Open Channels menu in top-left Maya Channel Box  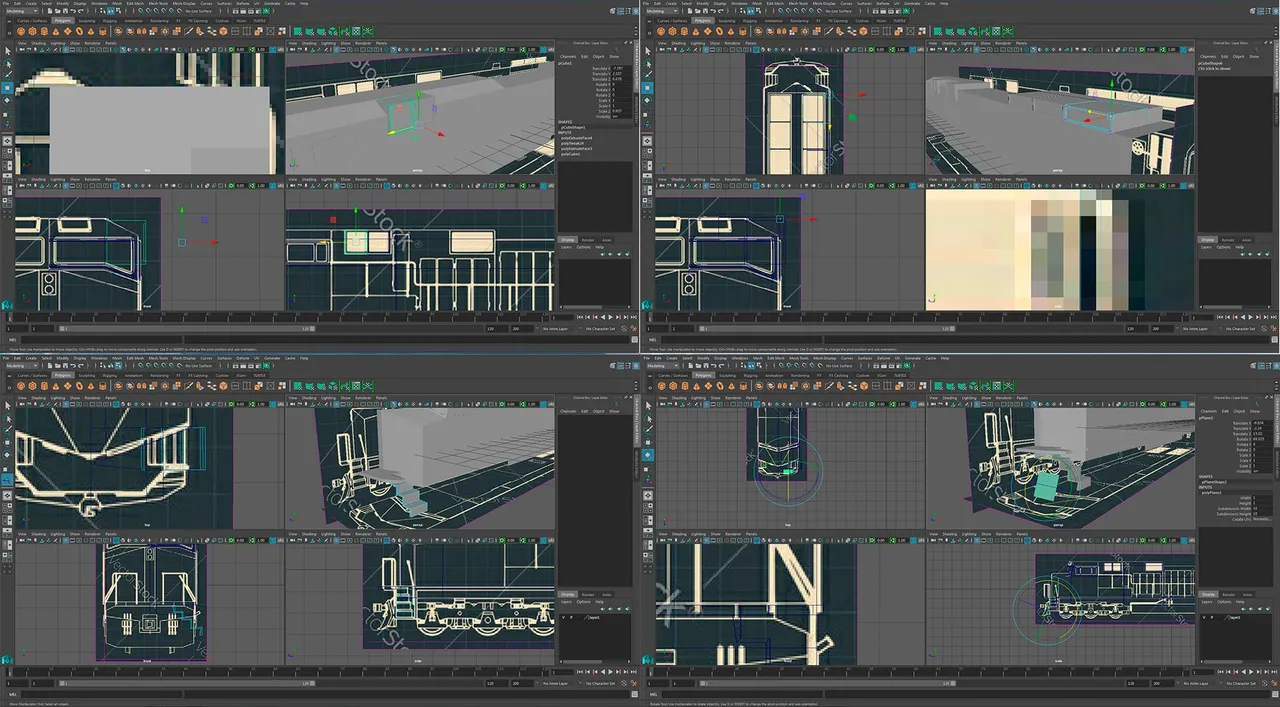pos(568,56)
